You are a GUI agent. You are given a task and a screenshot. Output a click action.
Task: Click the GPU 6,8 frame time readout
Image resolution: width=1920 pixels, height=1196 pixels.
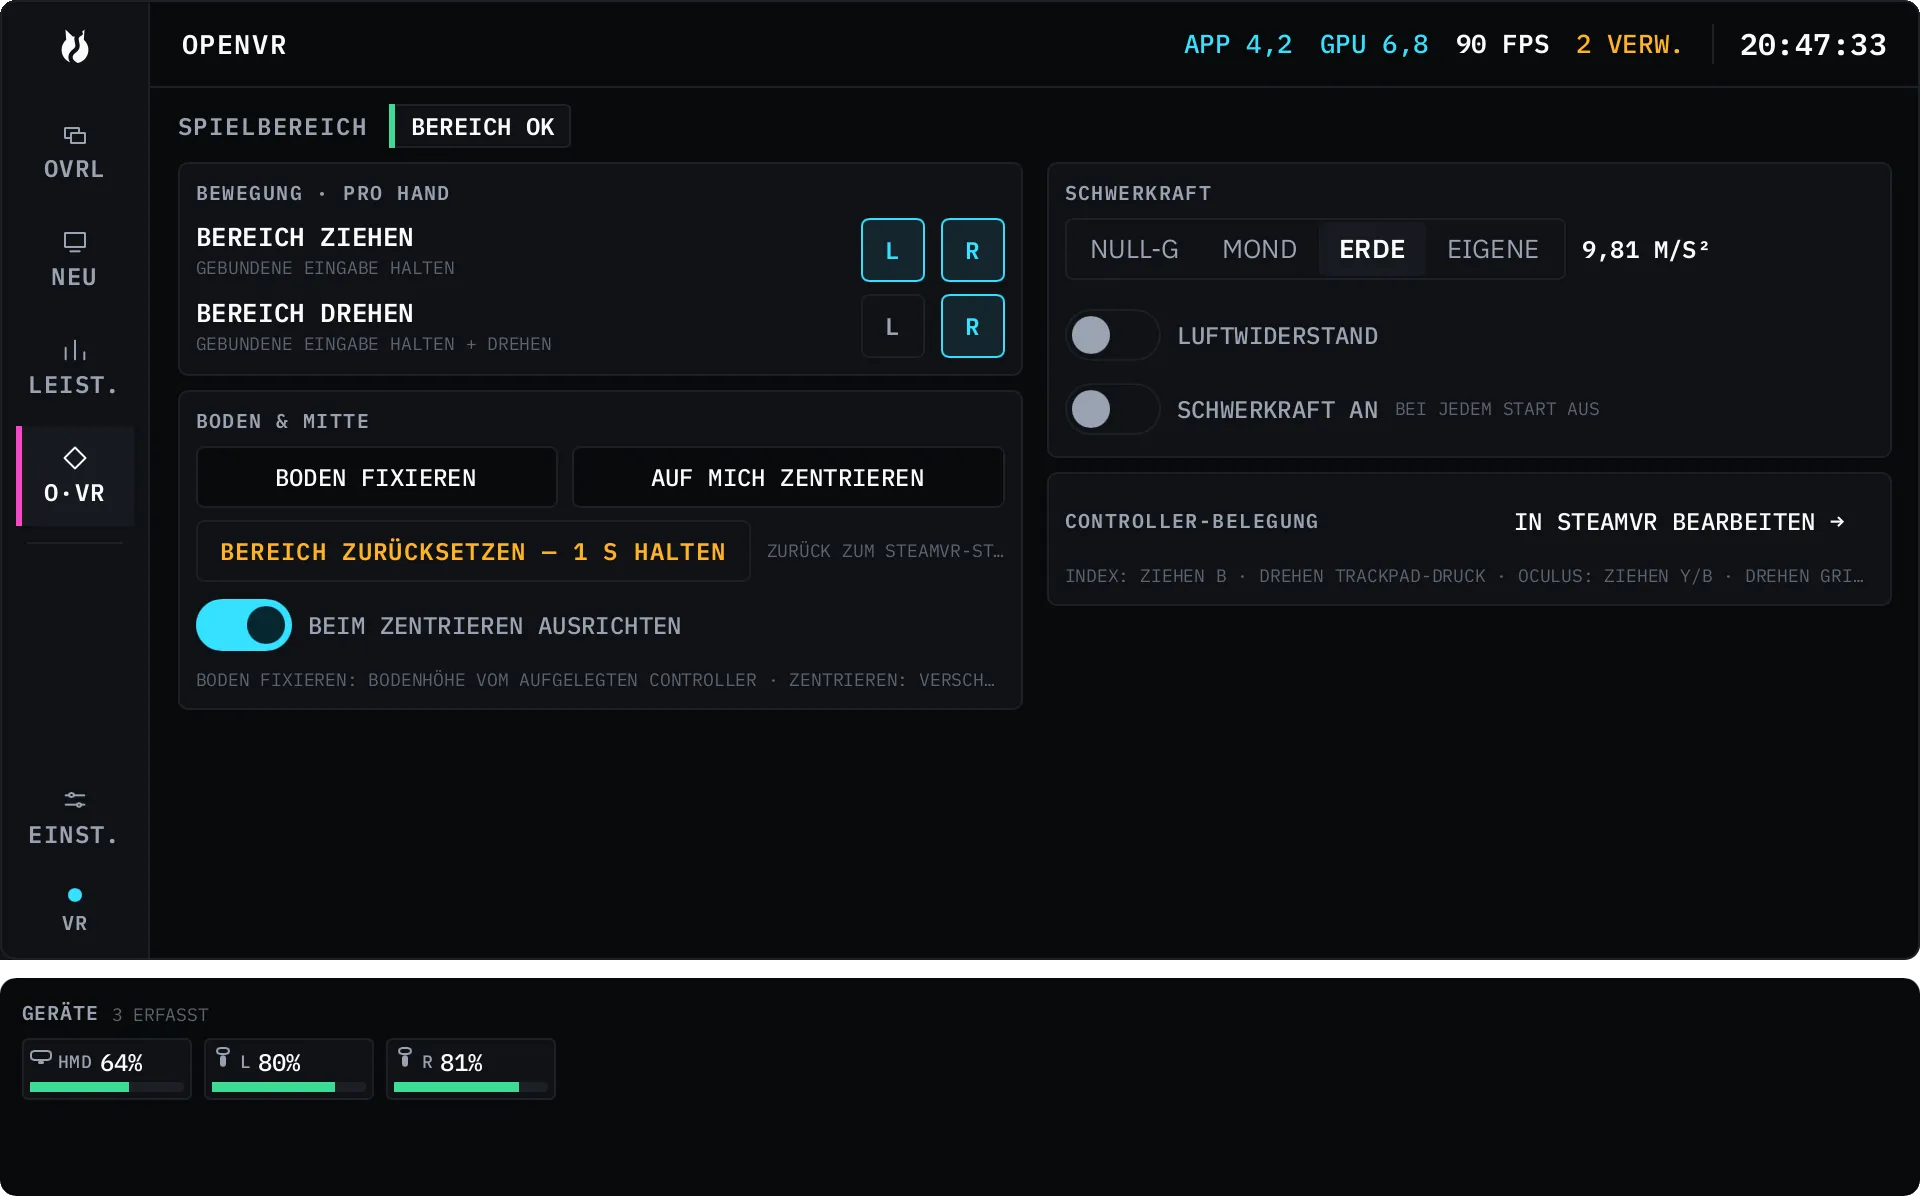pos(1374,45)
